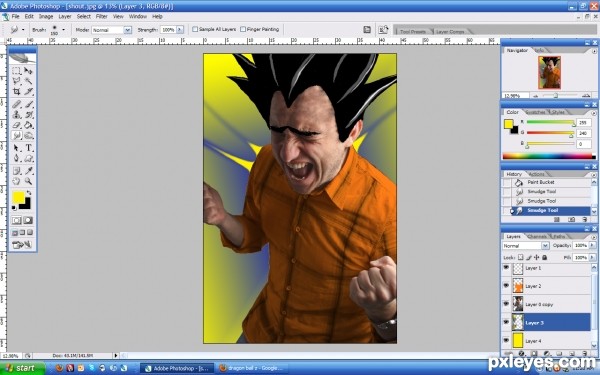Select the Dodge tool

(28, 135)
